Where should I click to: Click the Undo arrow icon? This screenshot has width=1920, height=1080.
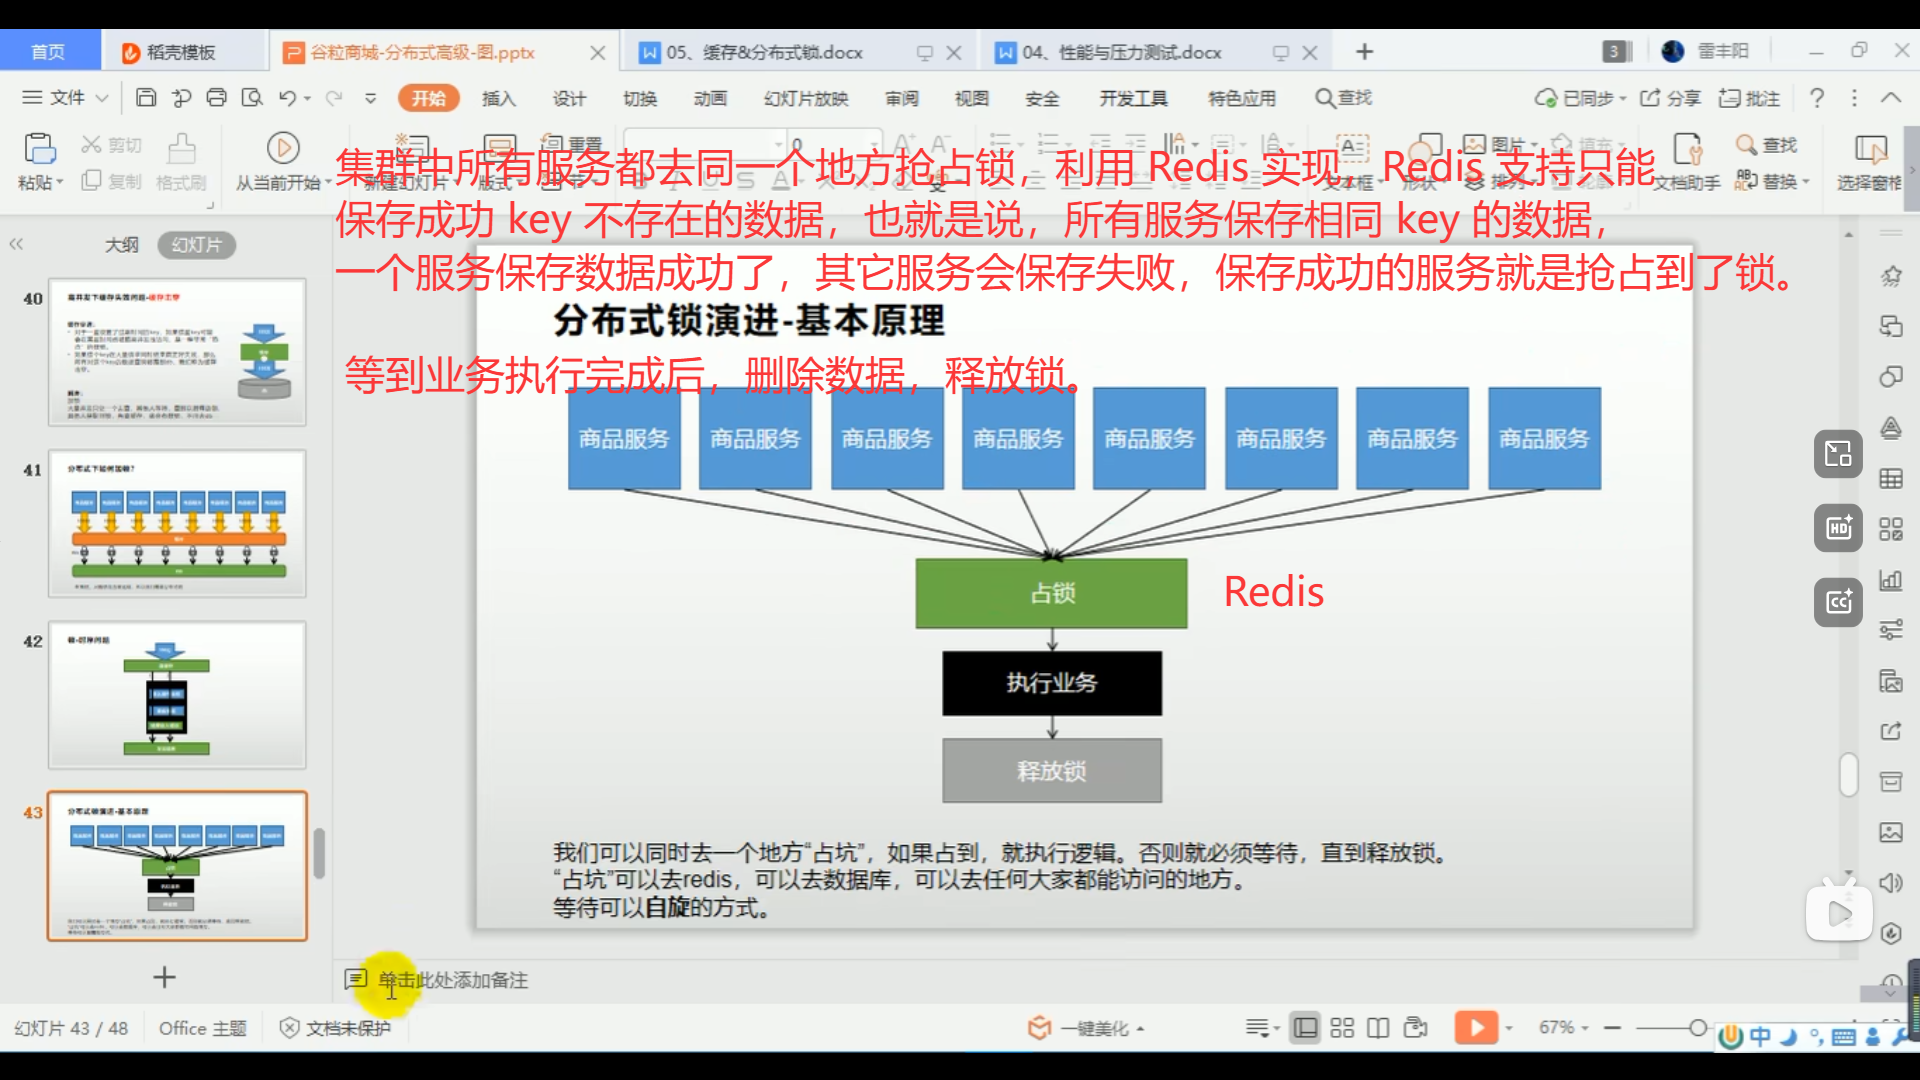[287, 98]
